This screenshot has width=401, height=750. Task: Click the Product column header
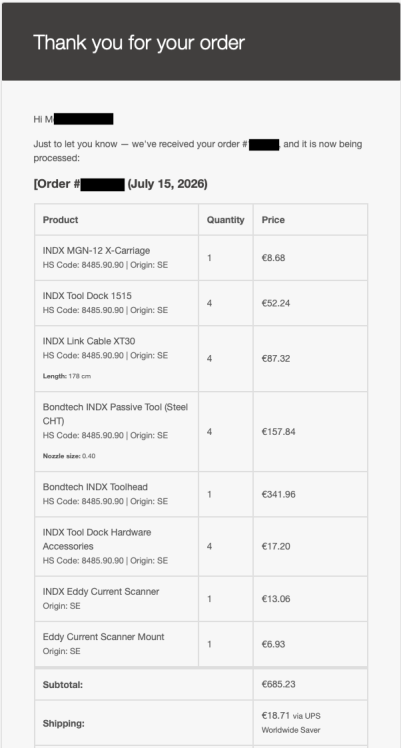coord(60,220)
